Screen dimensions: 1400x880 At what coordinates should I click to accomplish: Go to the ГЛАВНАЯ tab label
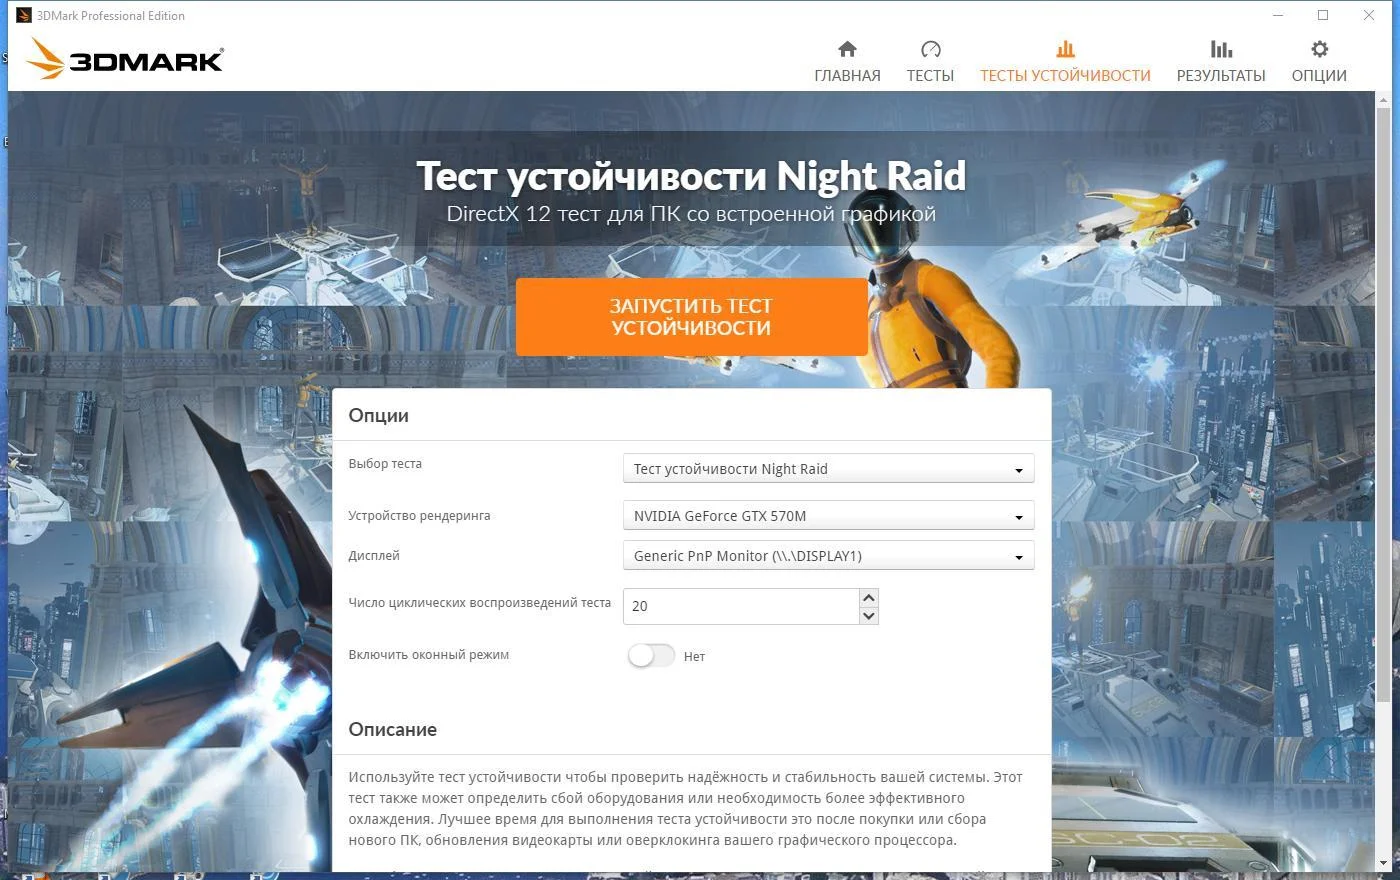click(847, 76)
